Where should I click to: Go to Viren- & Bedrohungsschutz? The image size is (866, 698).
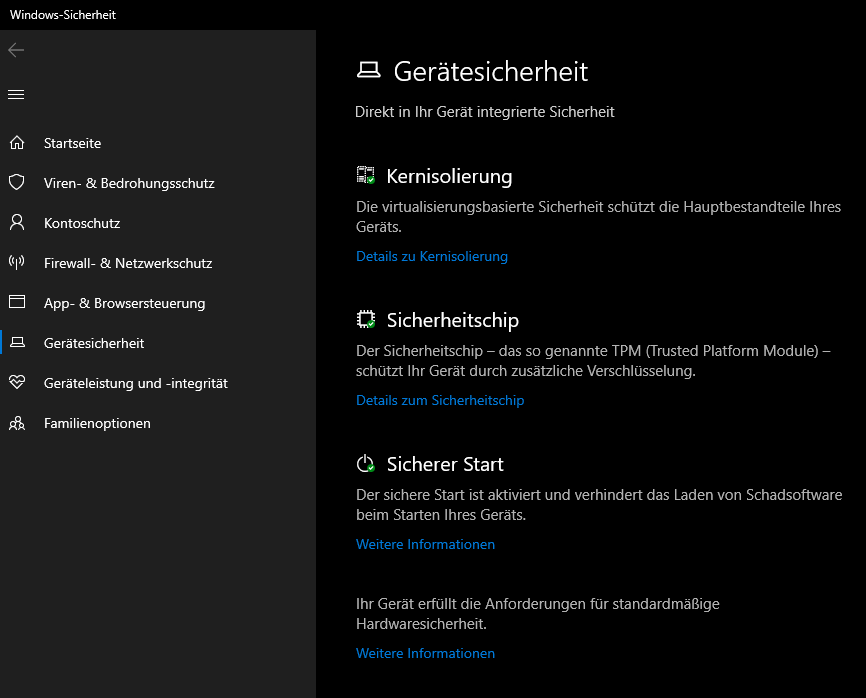129,183
